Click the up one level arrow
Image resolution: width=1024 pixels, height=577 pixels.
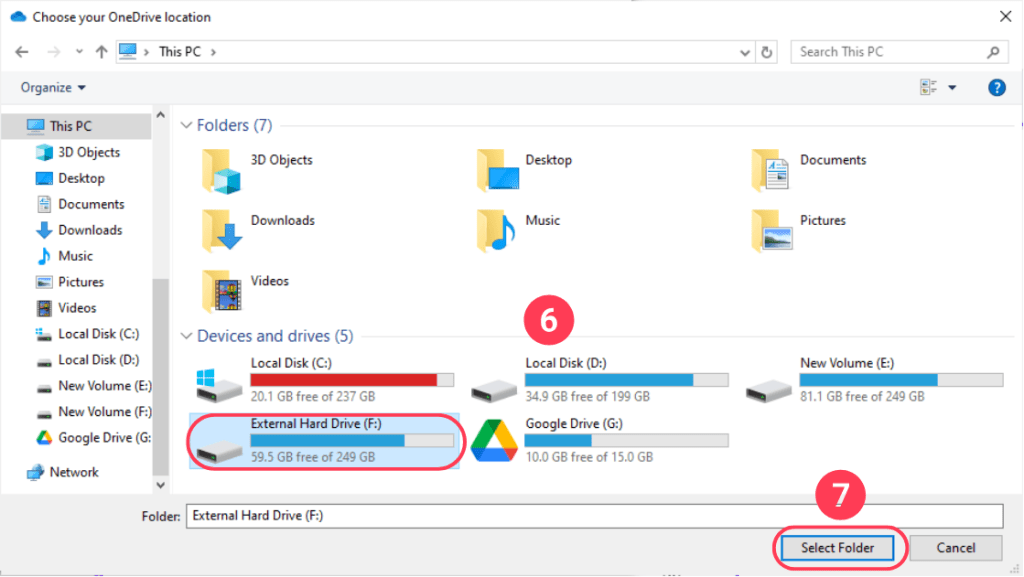(x=103, y=51)
